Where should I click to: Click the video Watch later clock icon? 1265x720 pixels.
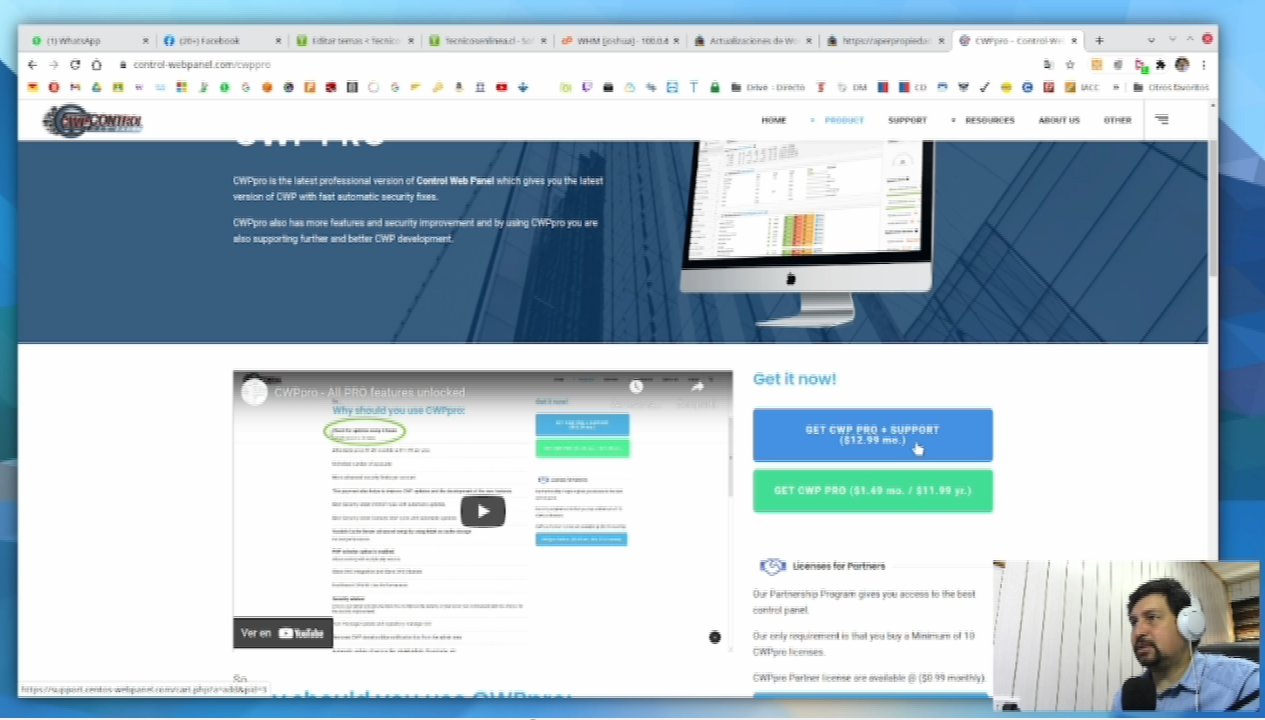point(636,386)
